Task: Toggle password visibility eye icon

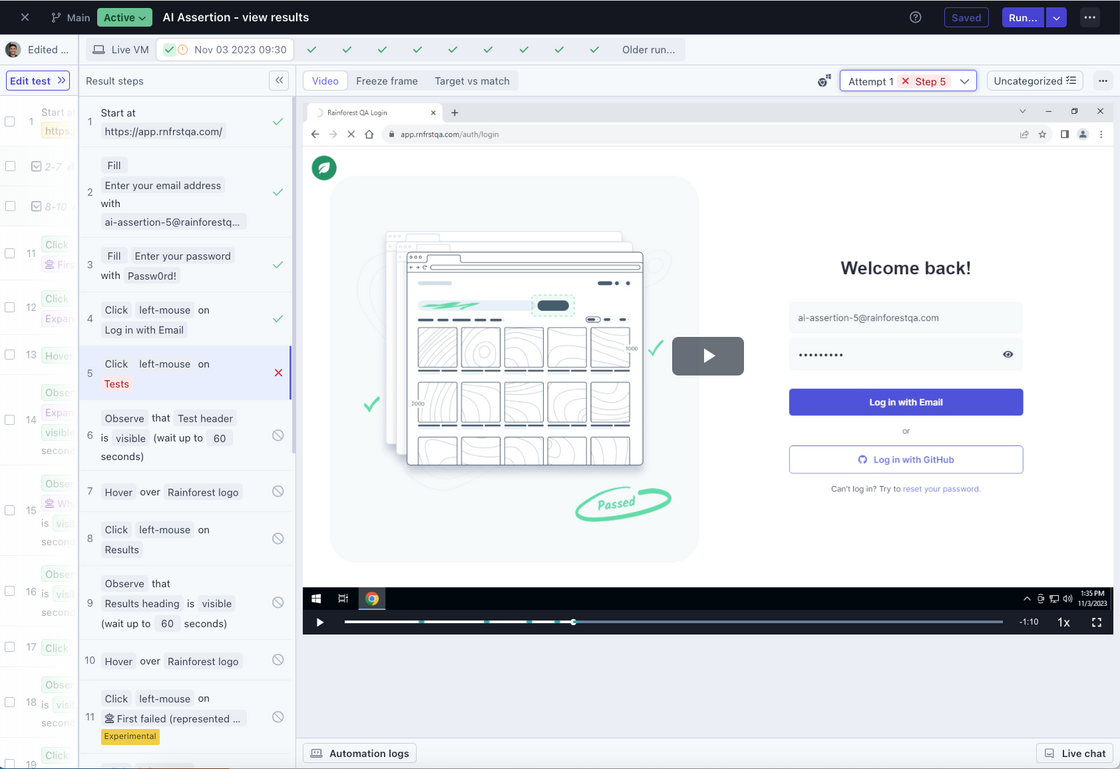Action: point(1007,354)
